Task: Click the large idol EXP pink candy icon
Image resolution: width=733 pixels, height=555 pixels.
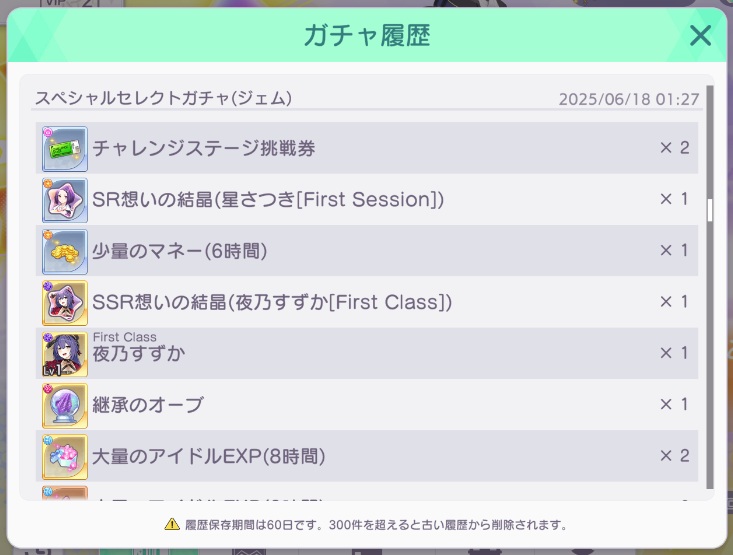Action: pyautogui.click(x=65, y=457)
